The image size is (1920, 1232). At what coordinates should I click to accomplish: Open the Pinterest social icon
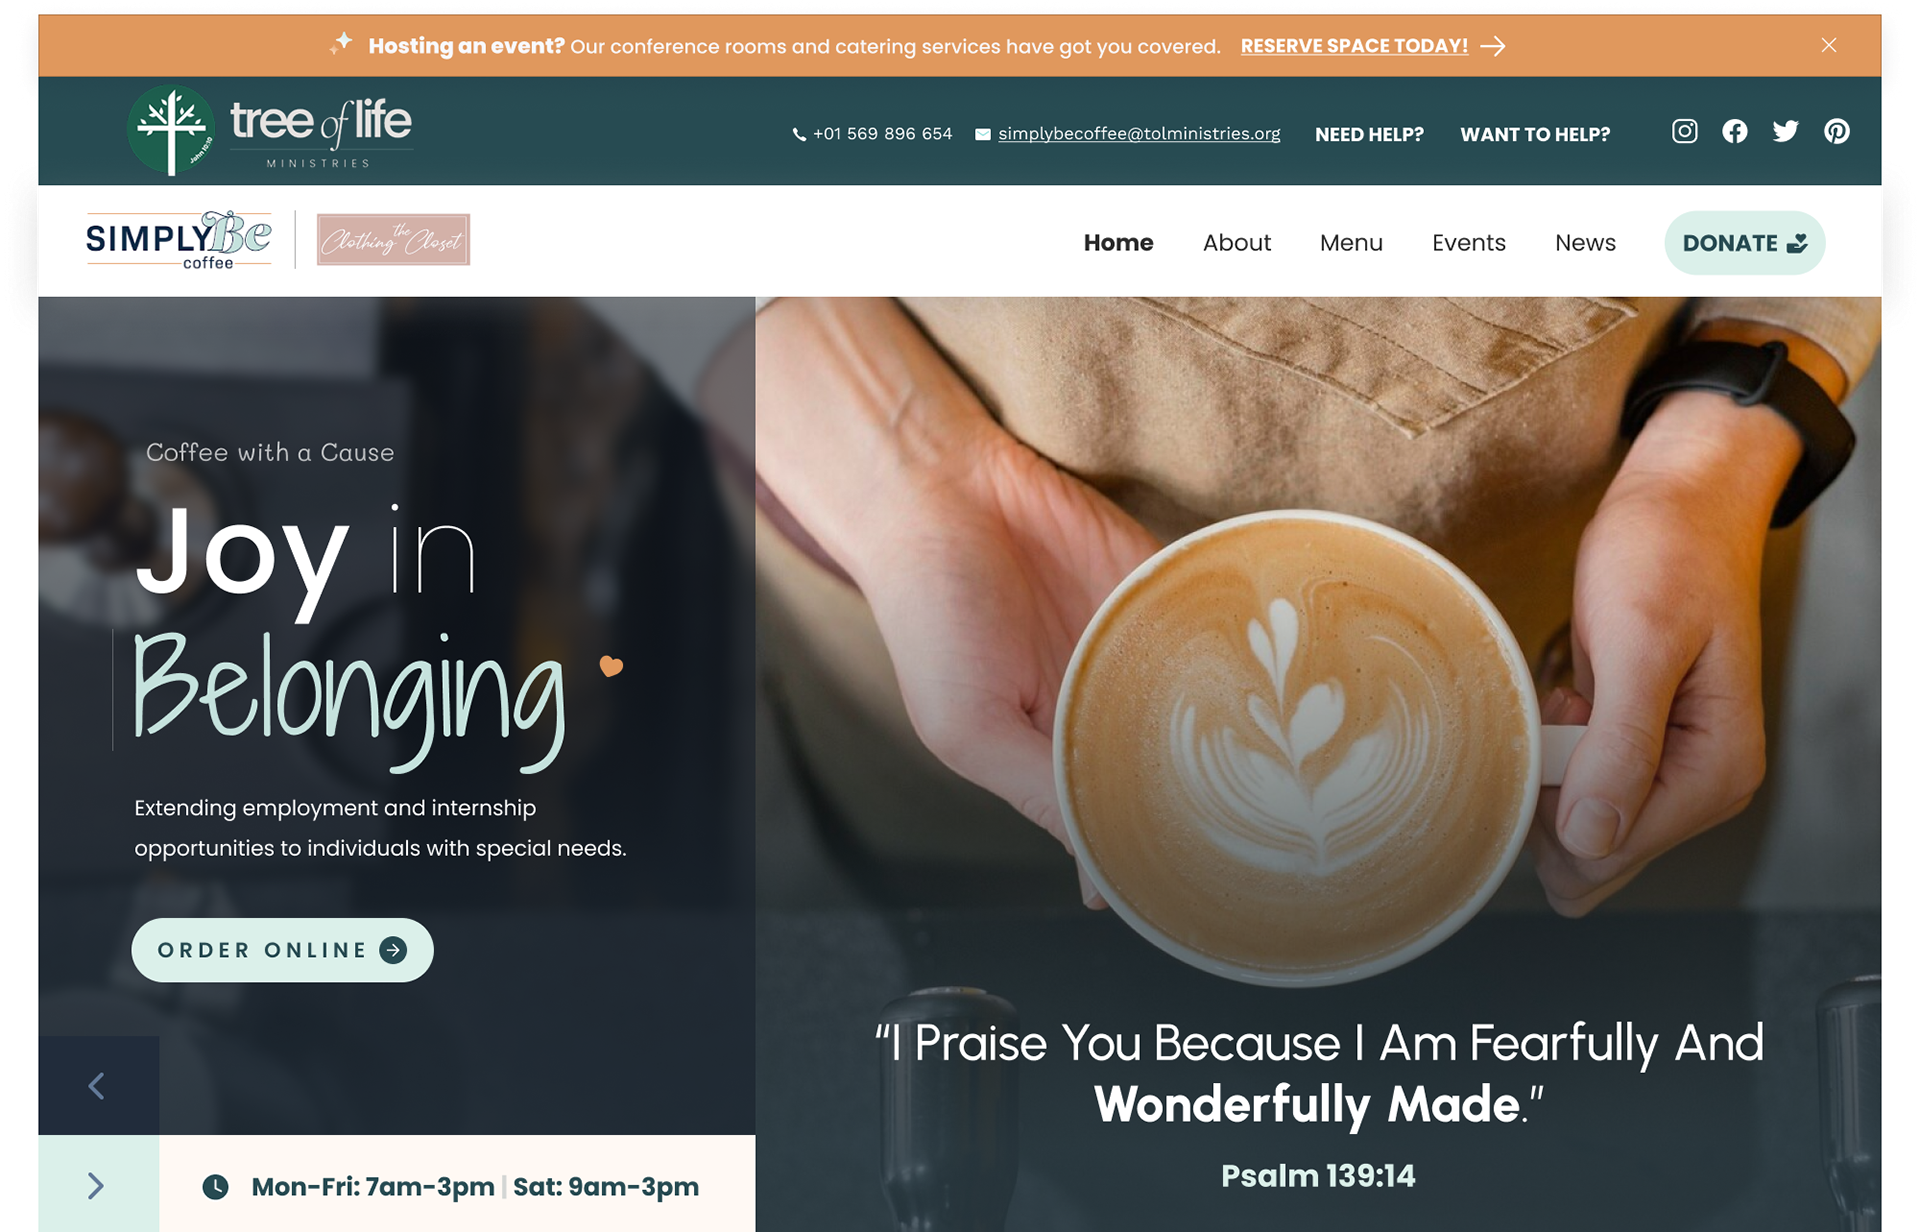coord(1836,132)
